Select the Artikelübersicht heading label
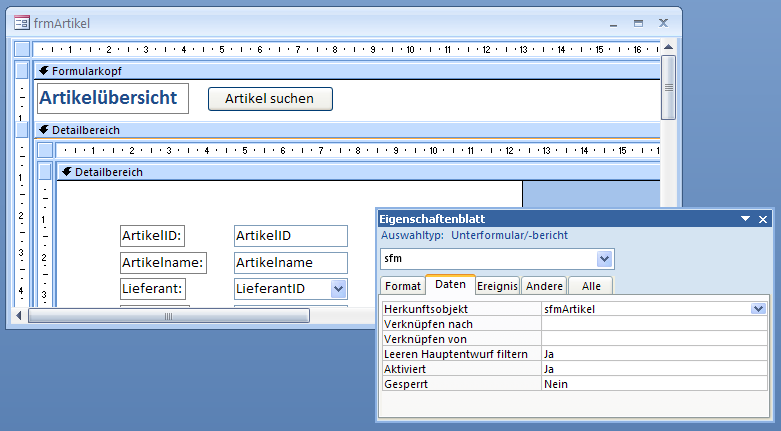Viewport: 781px width, 431px height. point(112,98)
